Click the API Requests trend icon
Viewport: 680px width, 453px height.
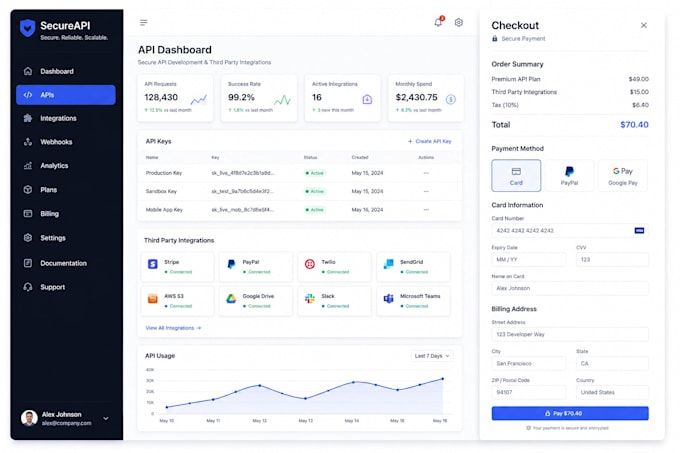(x=199, y=100)
